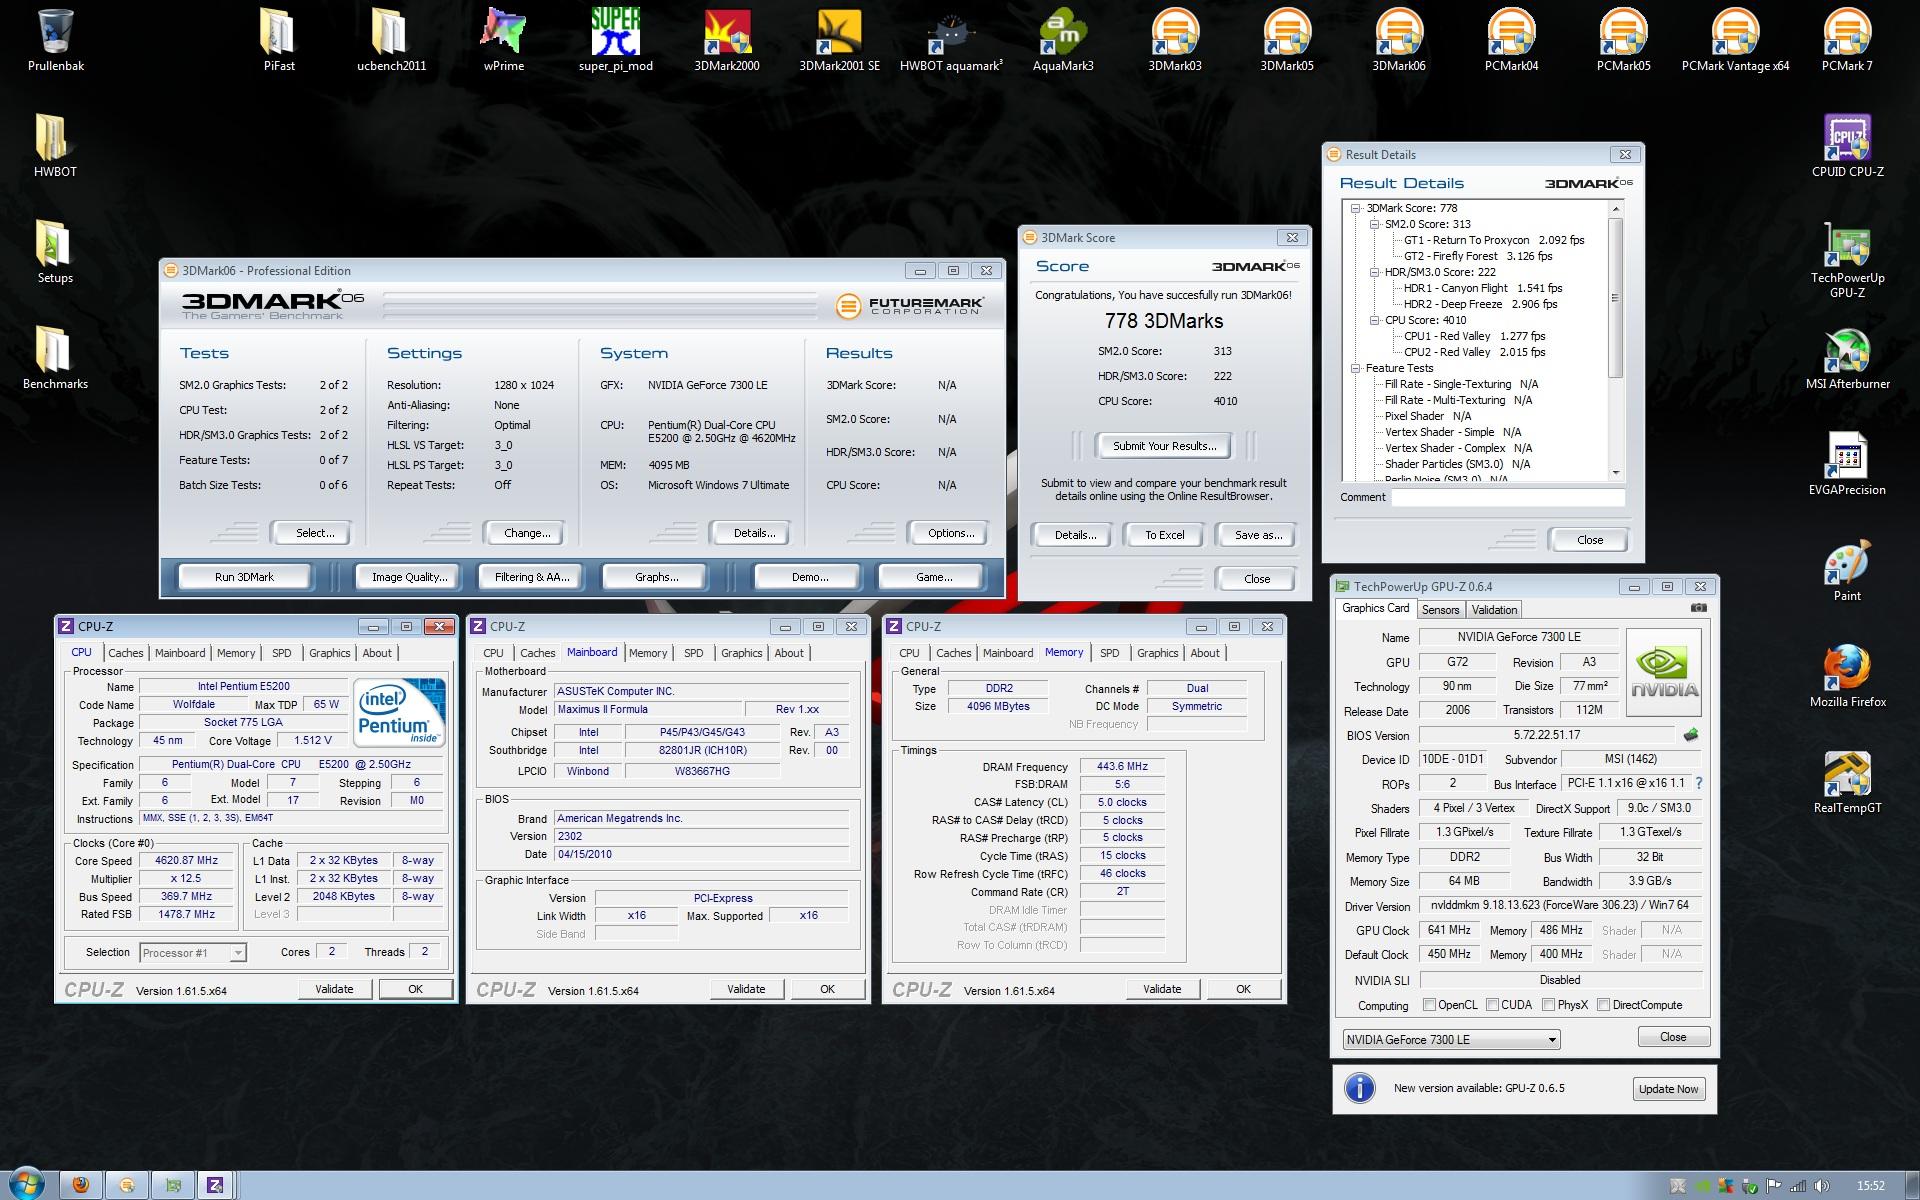This screenshot has width=1920, height=1200.
Task: Collapse the HDR/SM3.0 Score: 222 node
Action: pyautogui.click(x=1374, y=272)
